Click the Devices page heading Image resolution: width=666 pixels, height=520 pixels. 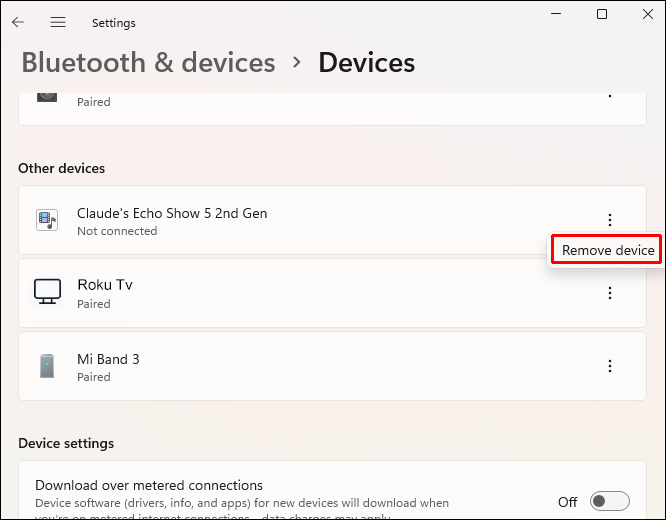(366, 63)
